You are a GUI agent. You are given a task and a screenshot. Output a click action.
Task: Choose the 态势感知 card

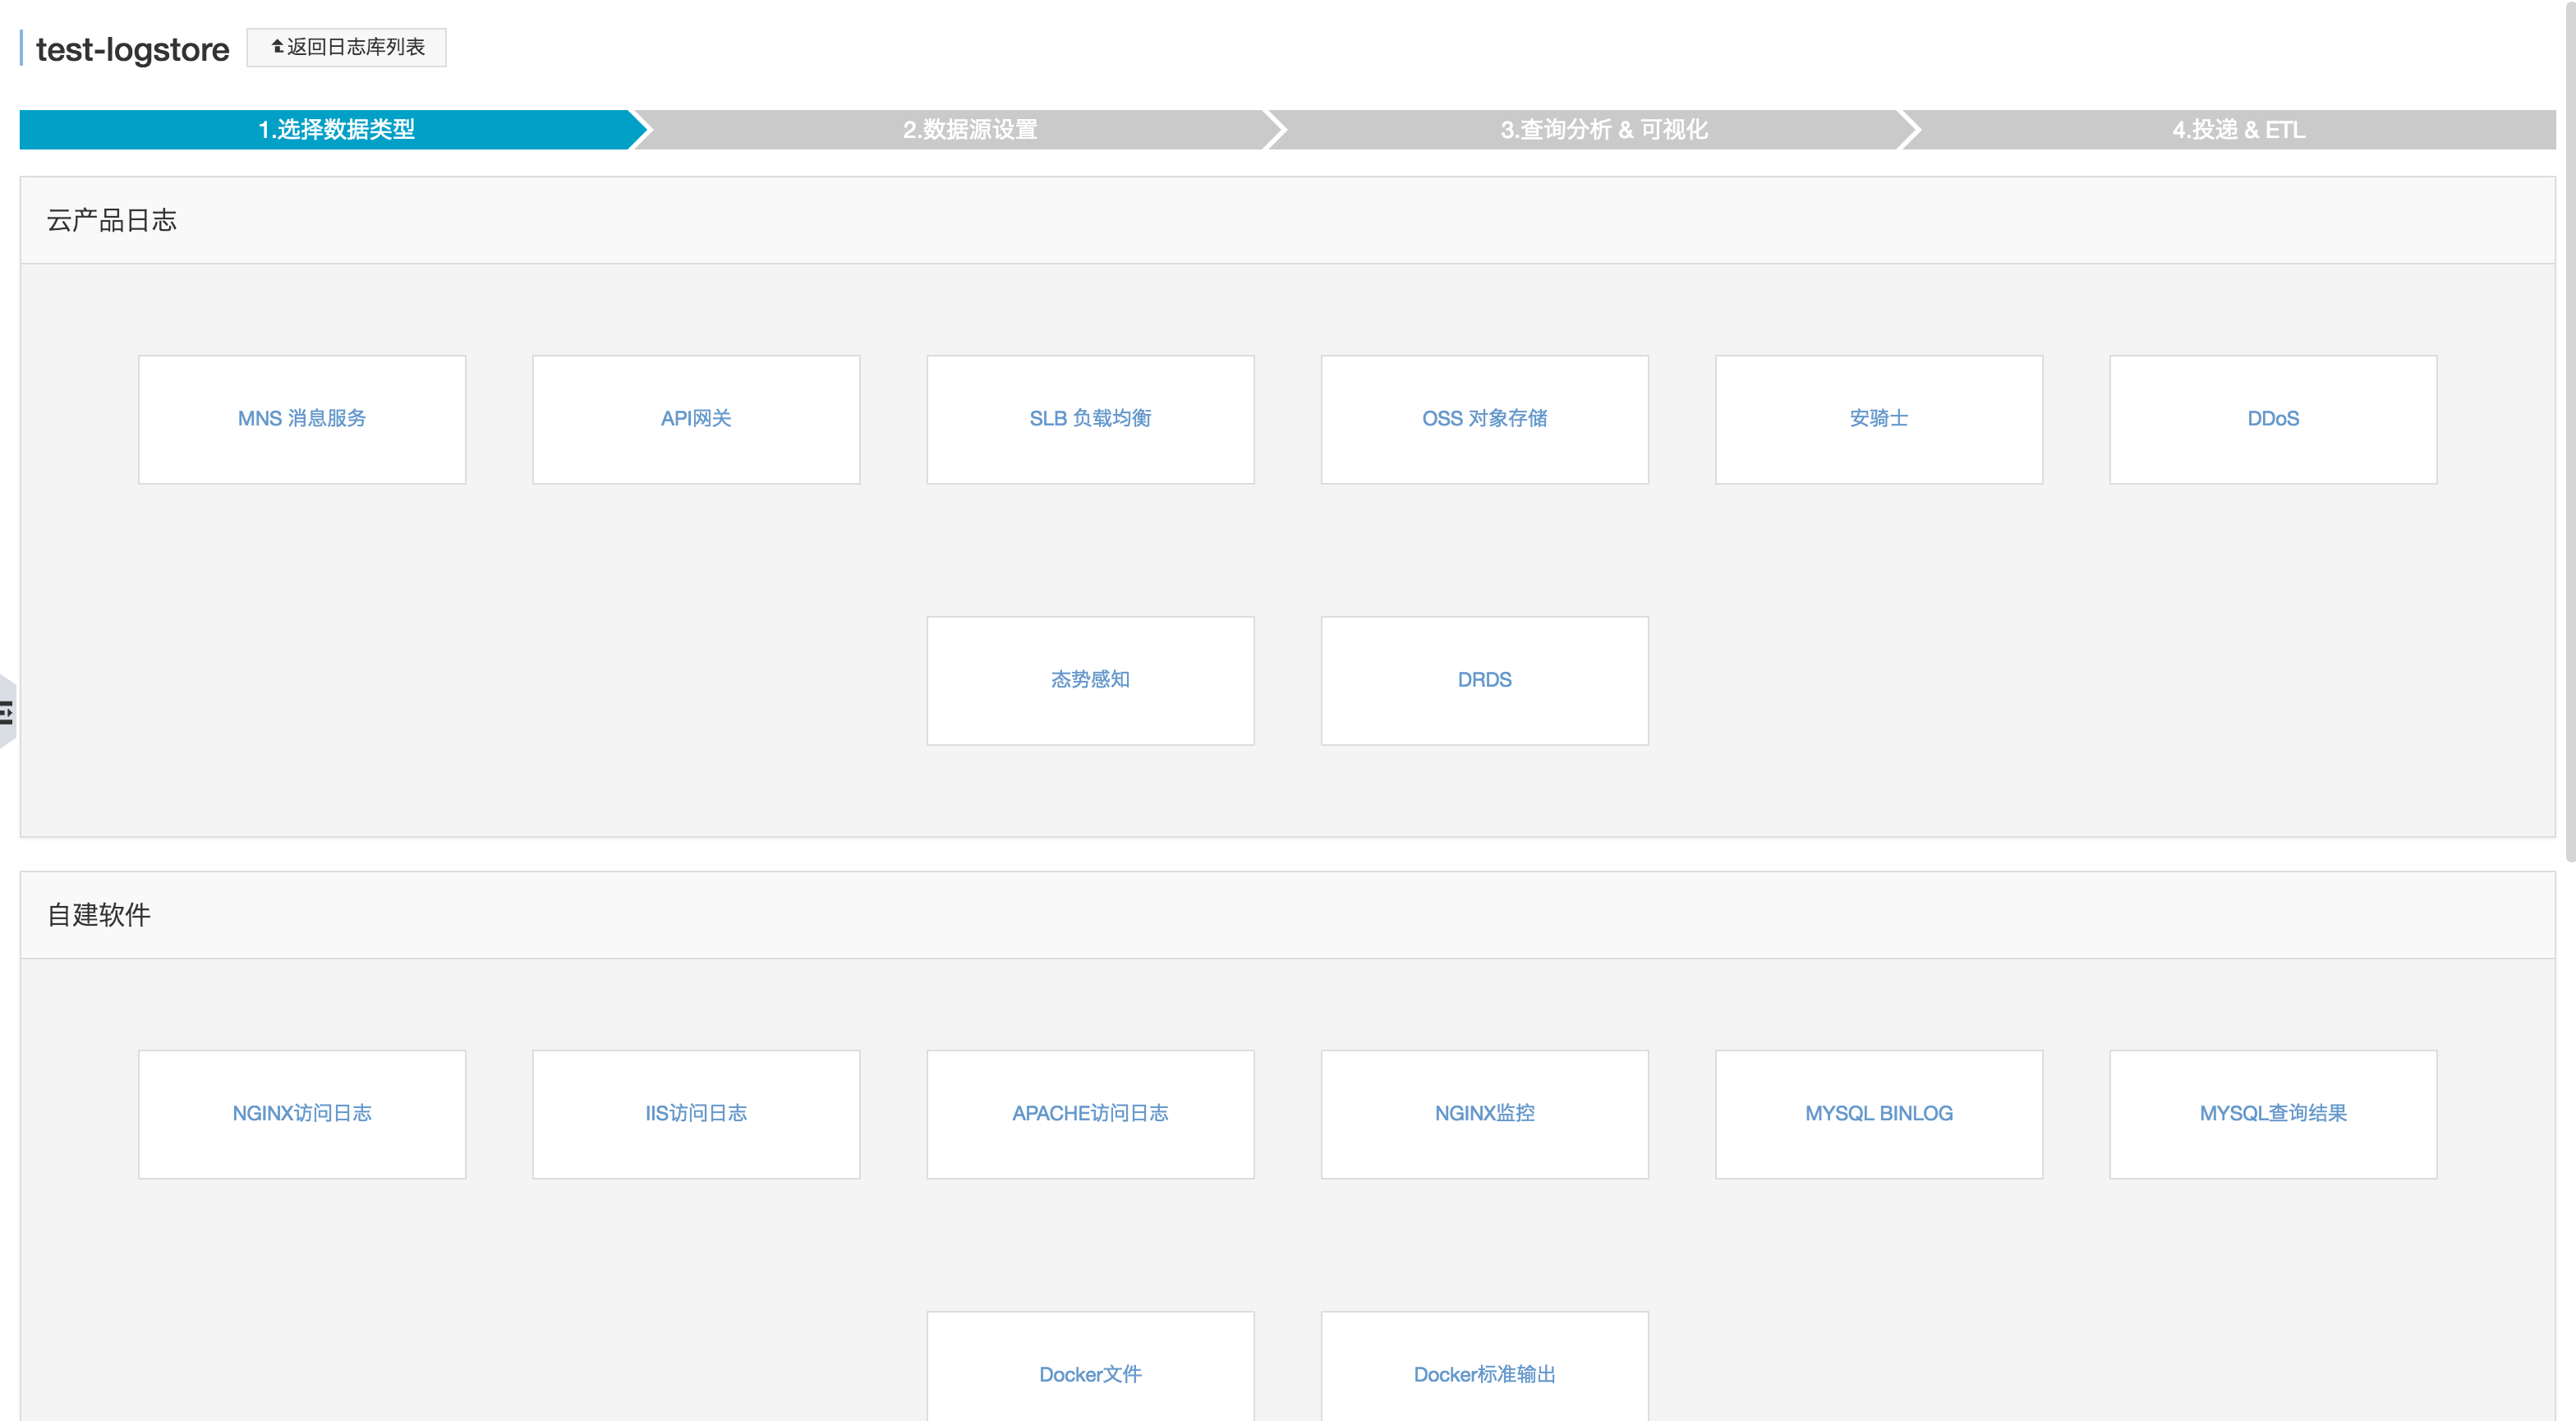pyautogui.click(x=1090, y=680)
